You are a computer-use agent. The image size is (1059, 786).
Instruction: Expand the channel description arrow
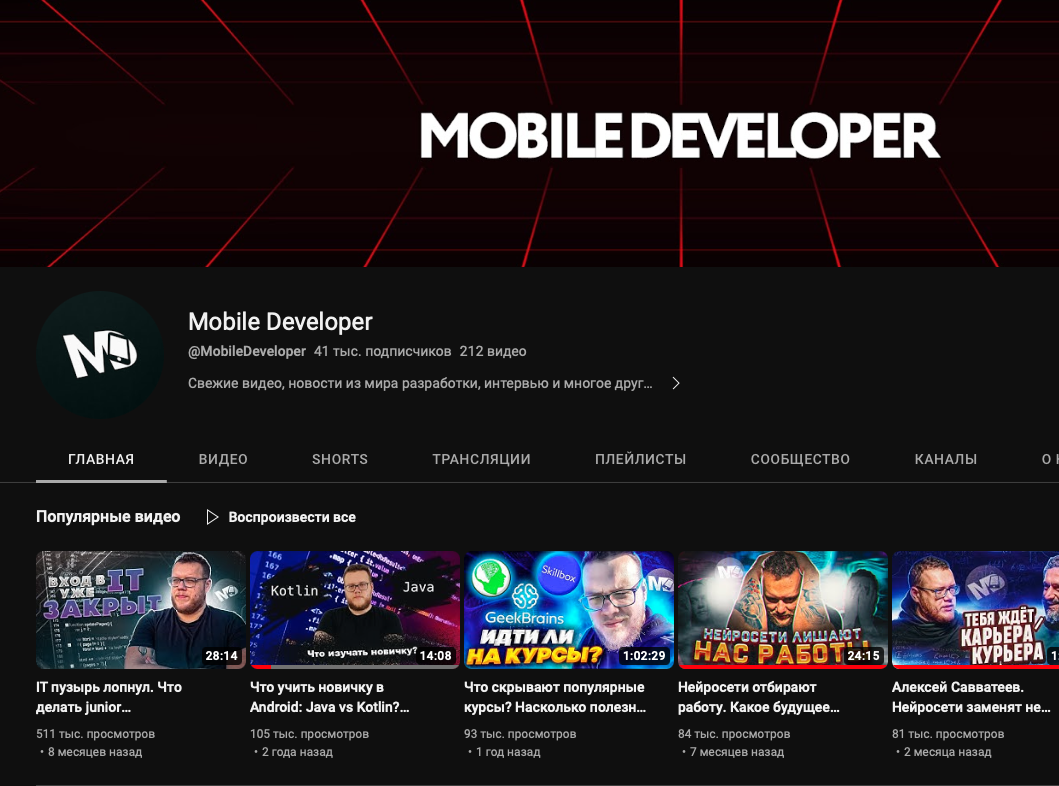(675, 382)
